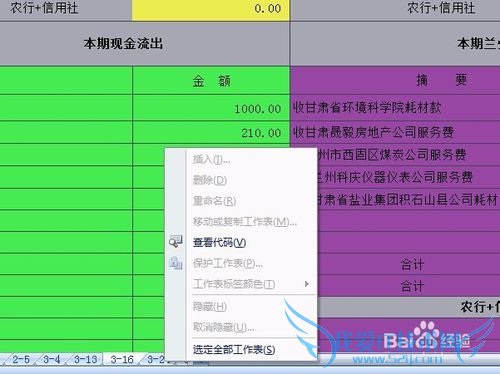Click greyed 重命名(R) menu entry
The width and height of the screenshot is (500, 374).
click(x=251, y=201)
